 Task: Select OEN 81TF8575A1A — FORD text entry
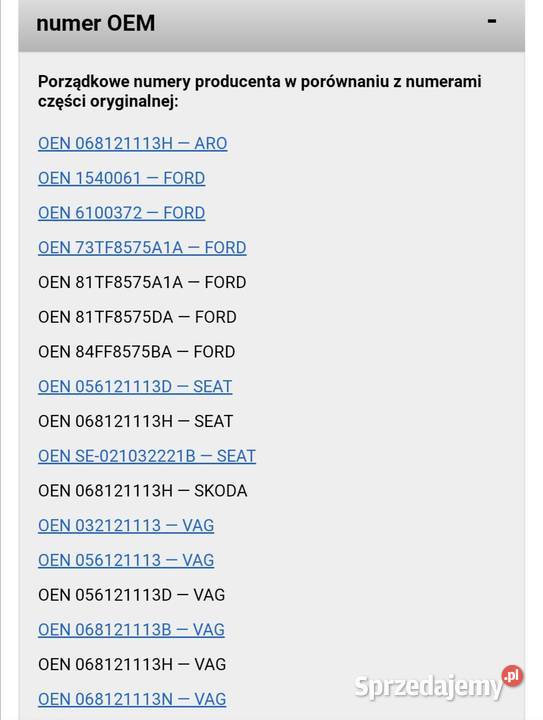pyautogui.click(x=142, y=282)
